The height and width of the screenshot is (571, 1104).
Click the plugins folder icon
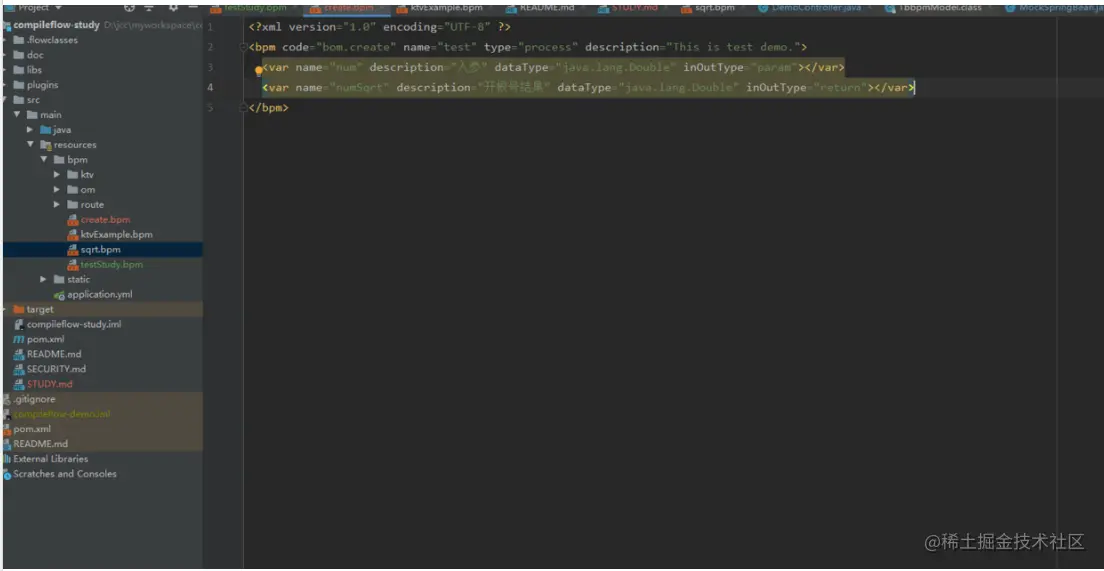tap(19, 84)
